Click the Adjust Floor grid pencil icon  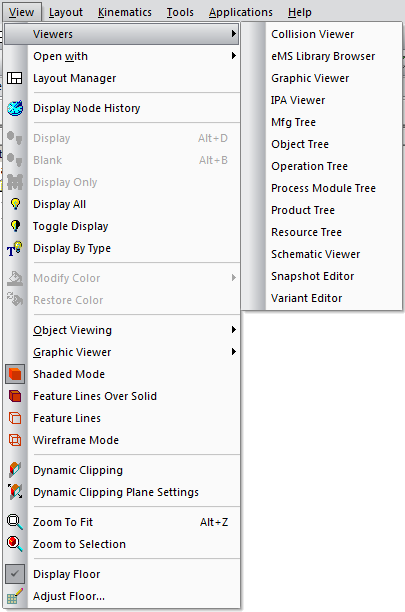coord(15,596)
